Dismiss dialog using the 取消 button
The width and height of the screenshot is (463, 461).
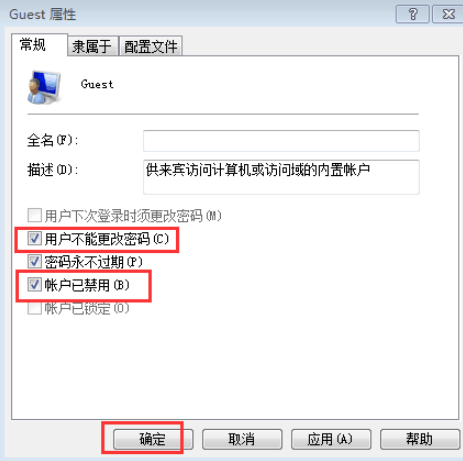point(242,439)
